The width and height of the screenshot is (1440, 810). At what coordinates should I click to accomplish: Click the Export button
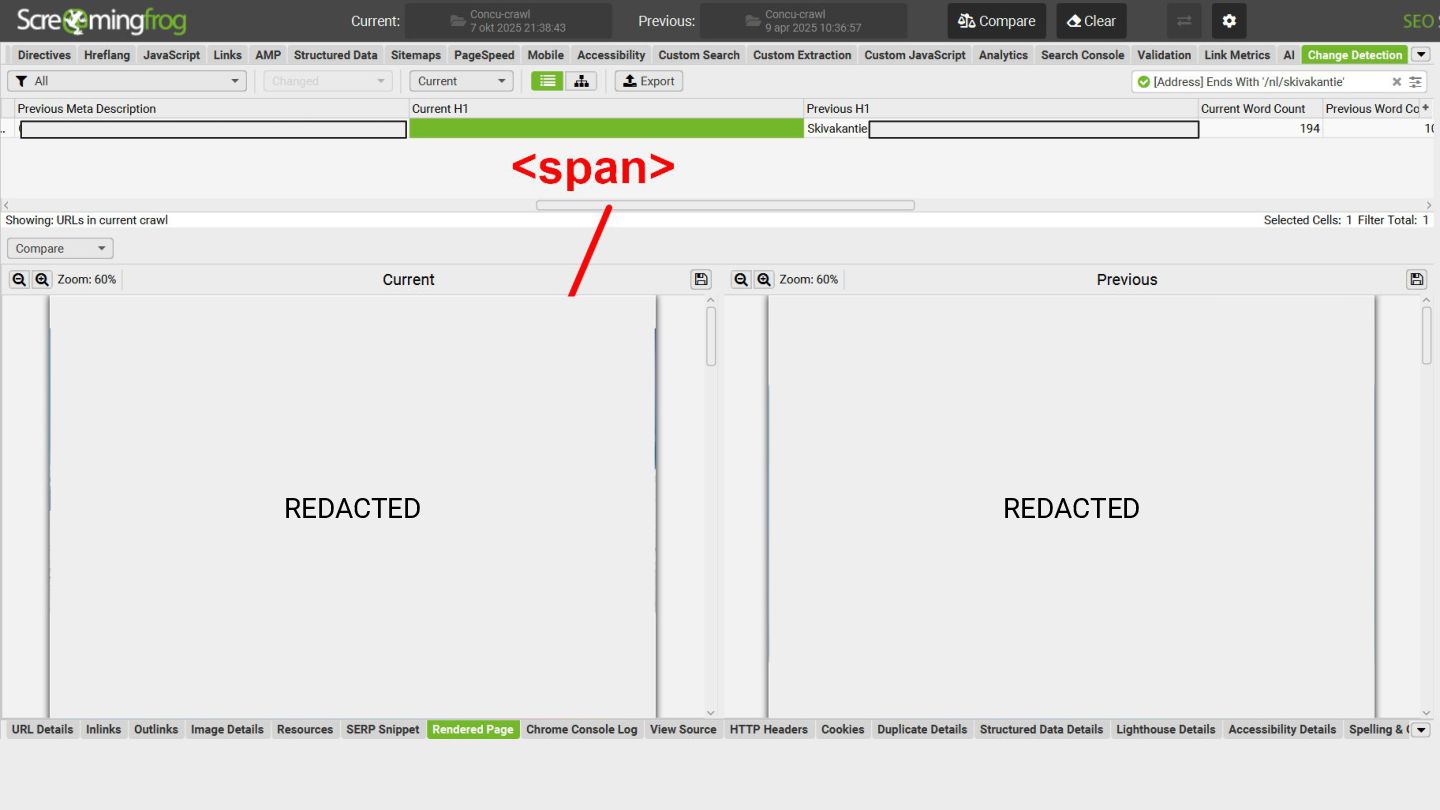[648, 81]
